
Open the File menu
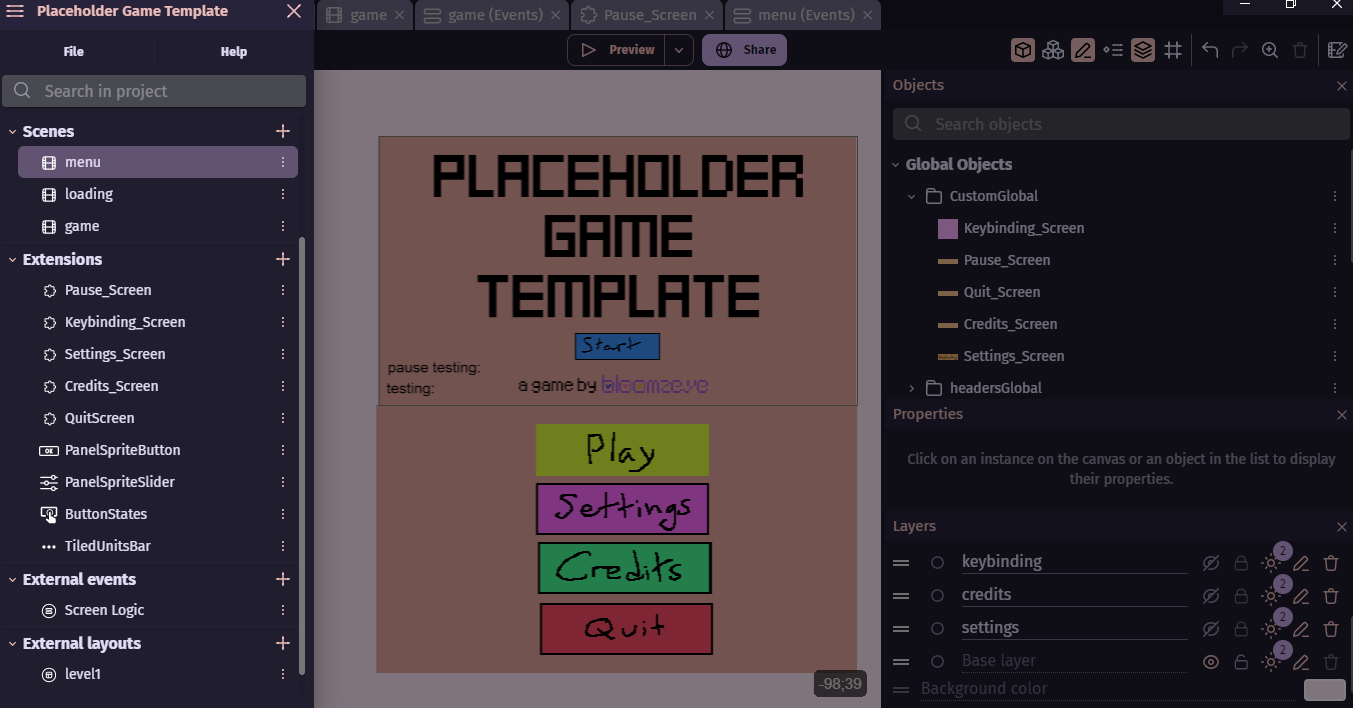(x=74, y=52)
